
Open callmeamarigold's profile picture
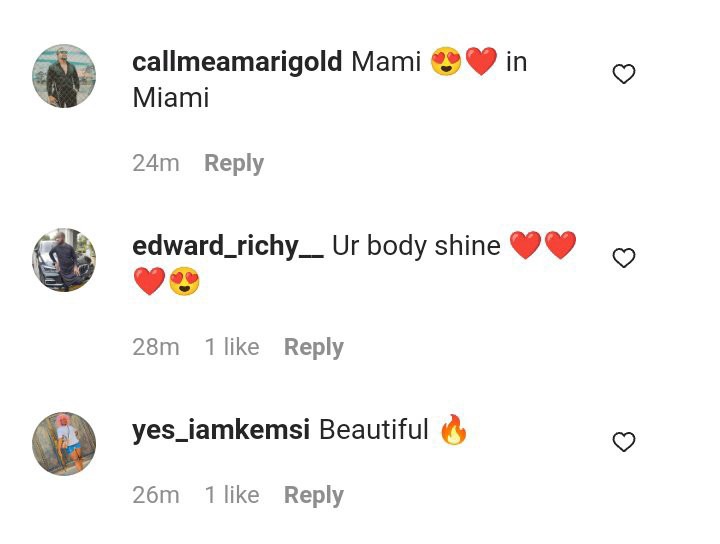point(64,76)
